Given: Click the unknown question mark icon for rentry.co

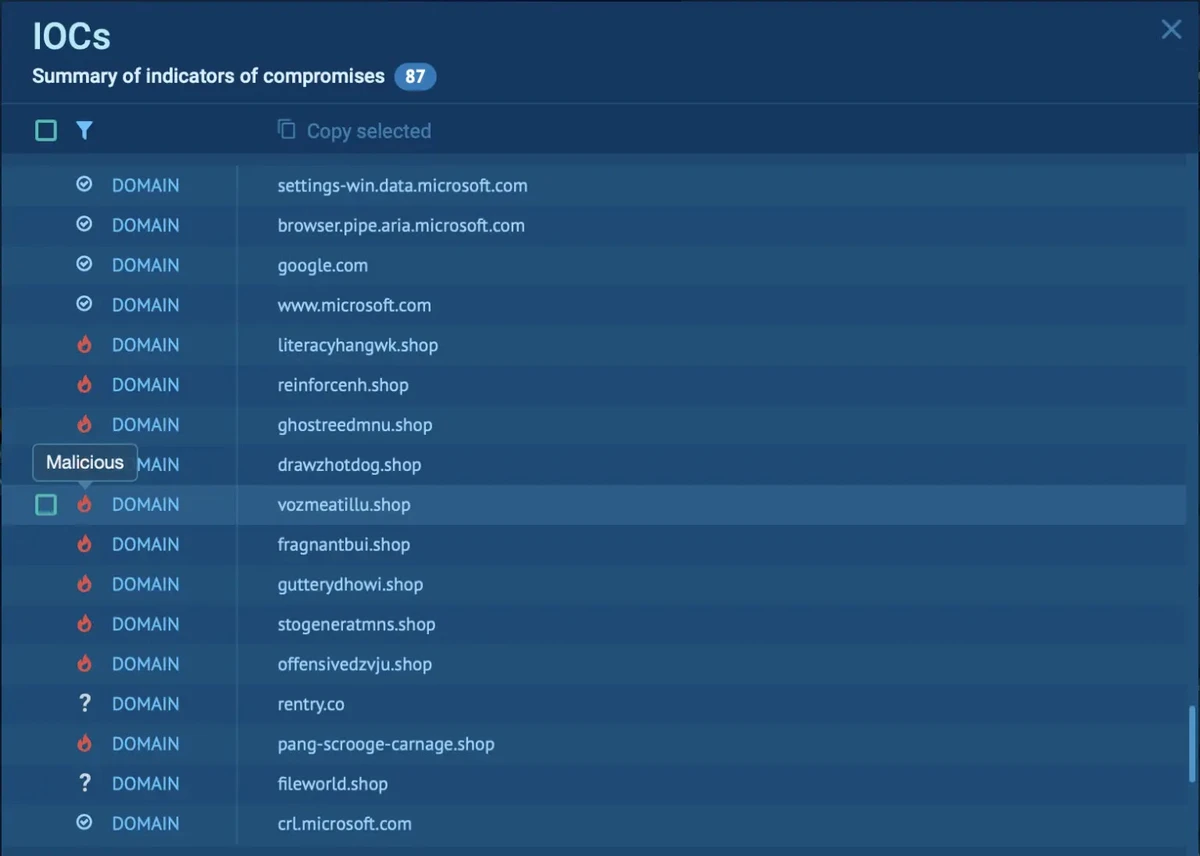Looking at the screenshot, I should coord(84,704).
